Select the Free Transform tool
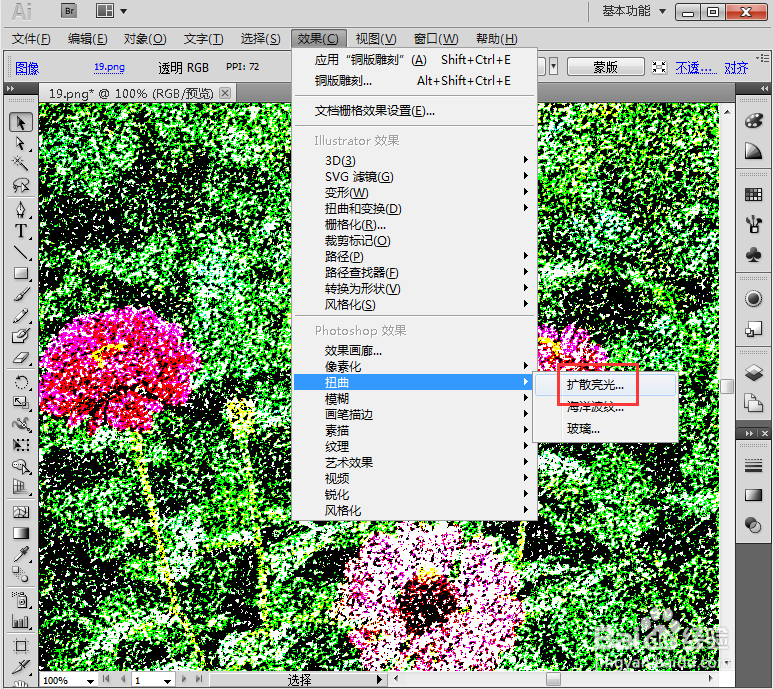The image size is (774, 689). tap(21, 445)
